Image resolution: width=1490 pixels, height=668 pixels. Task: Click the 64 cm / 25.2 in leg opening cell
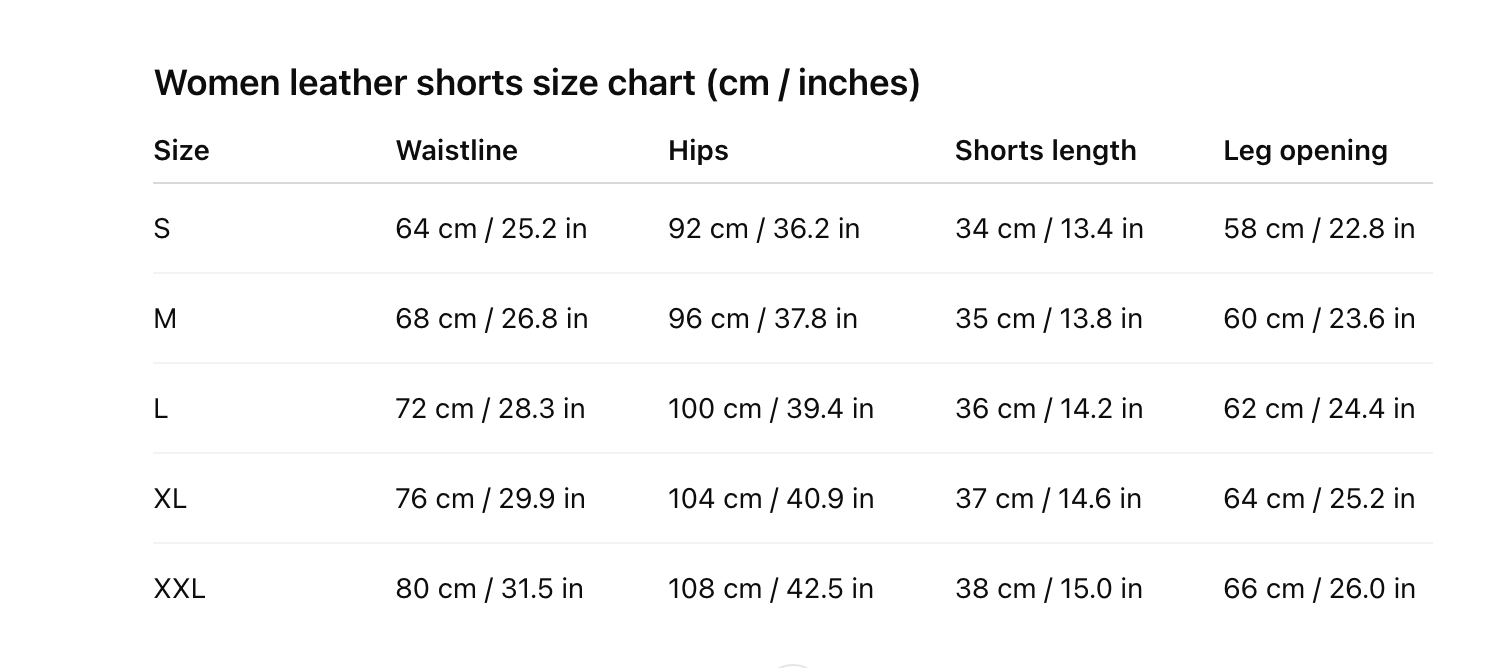(1318, 498)
